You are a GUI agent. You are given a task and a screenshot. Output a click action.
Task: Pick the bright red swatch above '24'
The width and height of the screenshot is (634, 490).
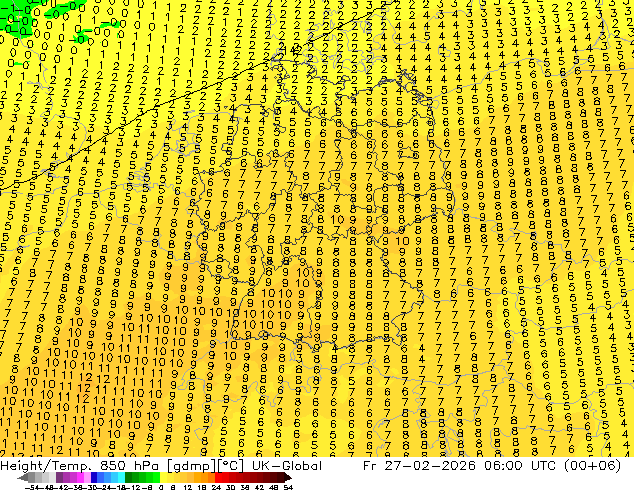(x=218, y=477)
